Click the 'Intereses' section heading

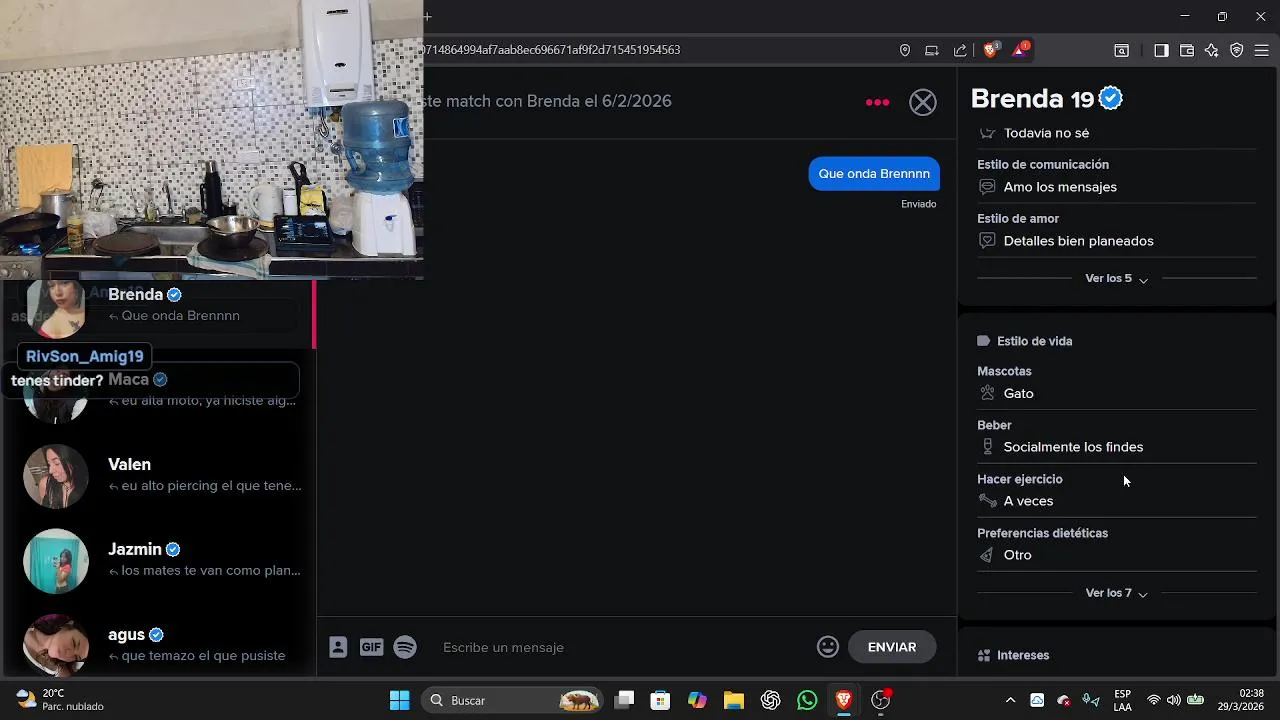pos(1023,655)
